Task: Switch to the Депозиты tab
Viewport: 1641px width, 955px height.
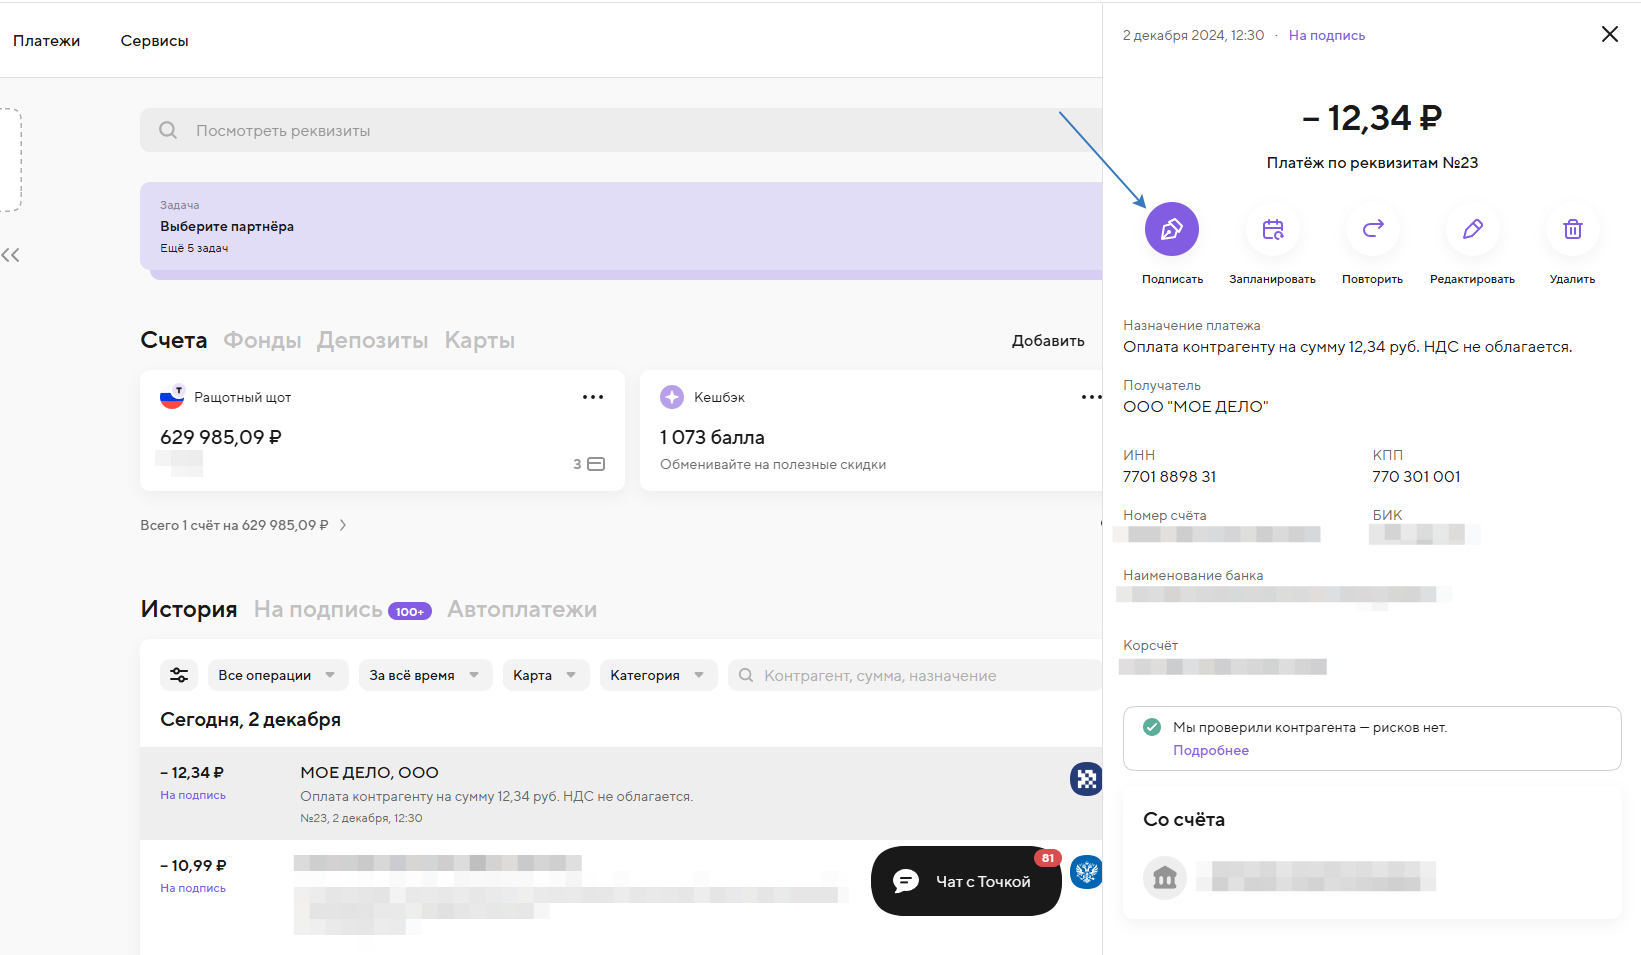Action: click(372, 340)
